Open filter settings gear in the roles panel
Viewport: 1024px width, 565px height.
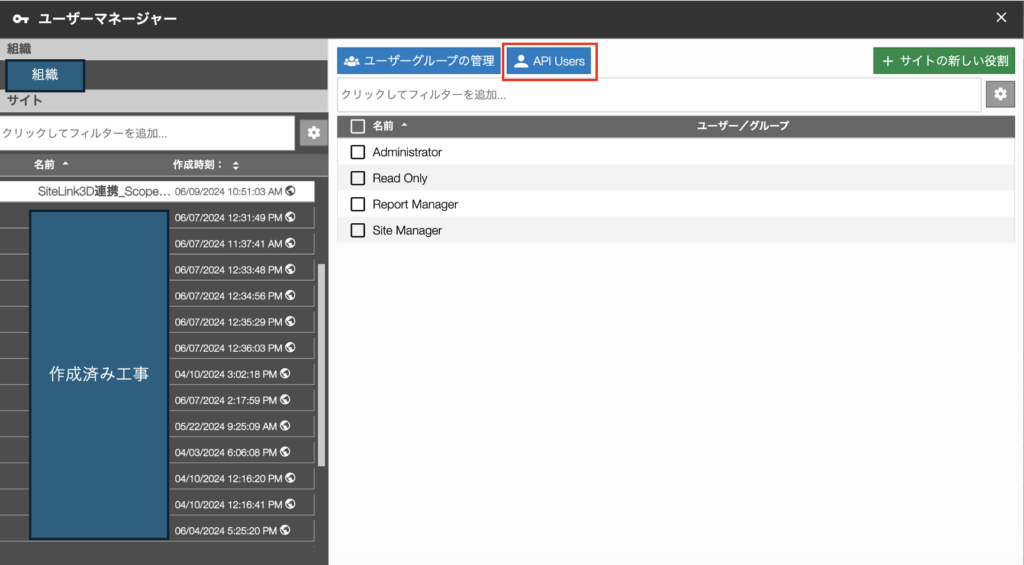[999, 94]
